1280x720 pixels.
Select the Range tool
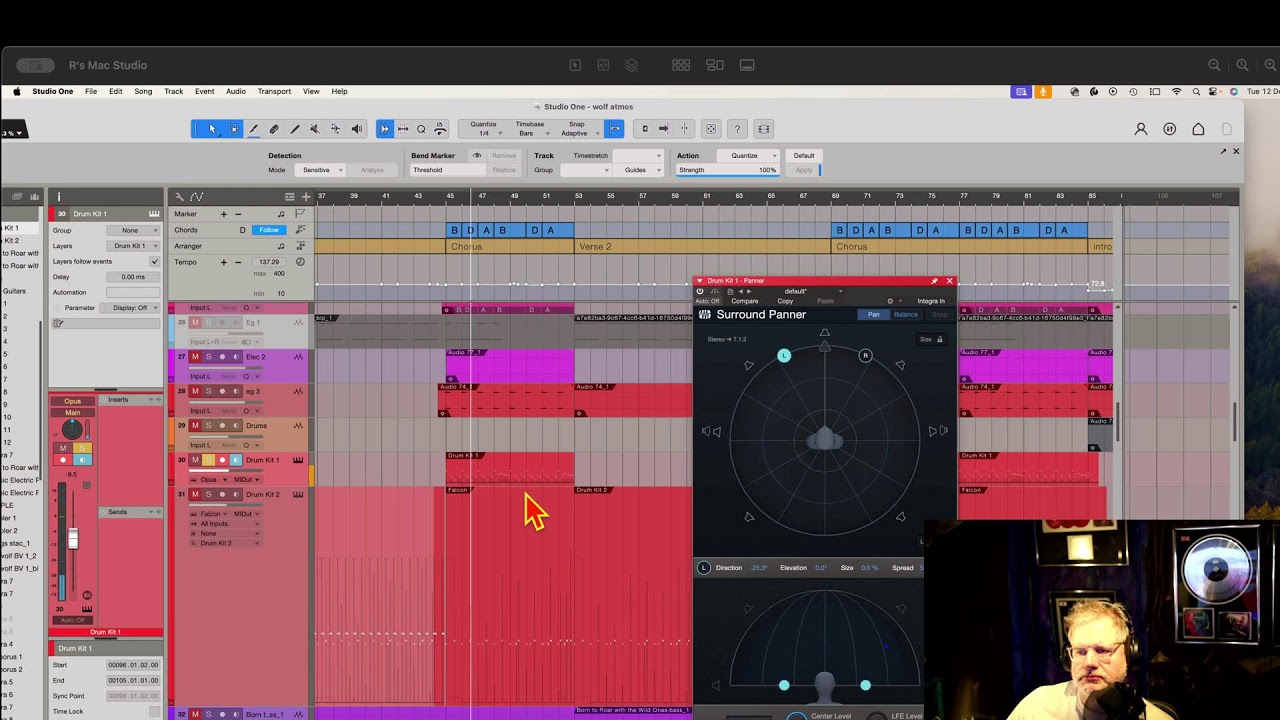coord(233,129)
